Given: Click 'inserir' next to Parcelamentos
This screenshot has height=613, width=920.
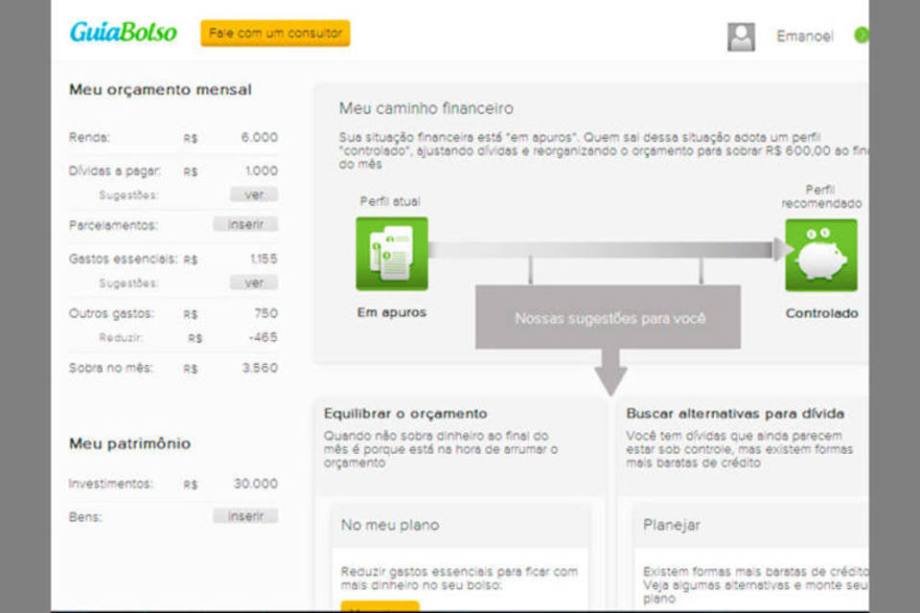Looking at the screenshot, I should pos(245,225).
